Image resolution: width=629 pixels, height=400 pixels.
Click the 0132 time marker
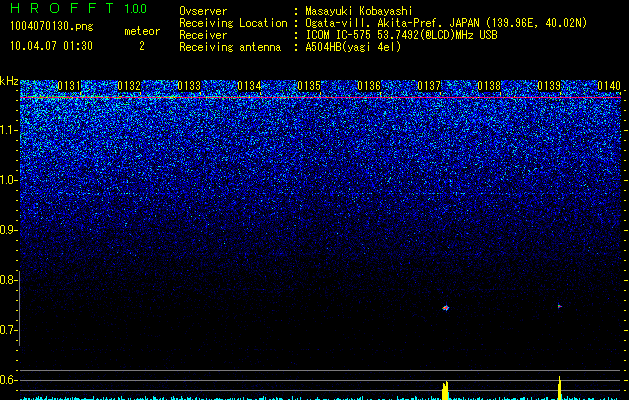(x=129, y=86)
